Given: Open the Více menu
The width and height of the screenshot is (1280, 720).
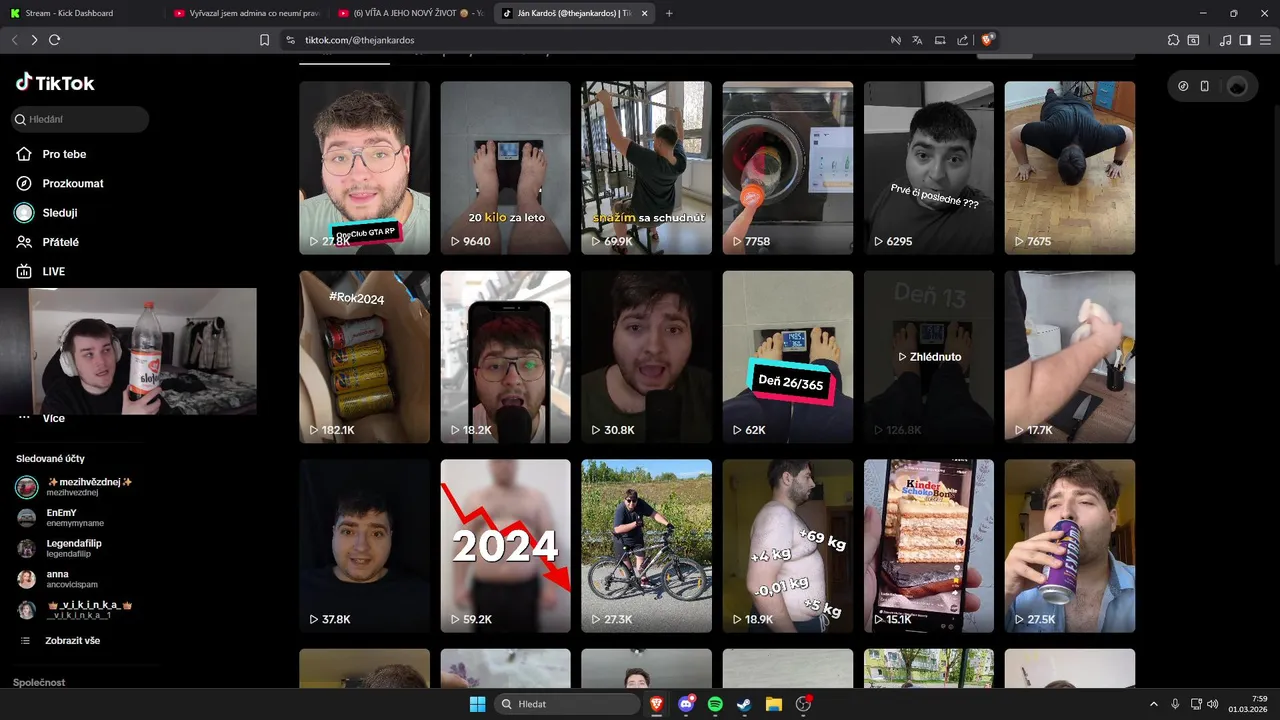Looking at the screenshot, I should point(53,418).
